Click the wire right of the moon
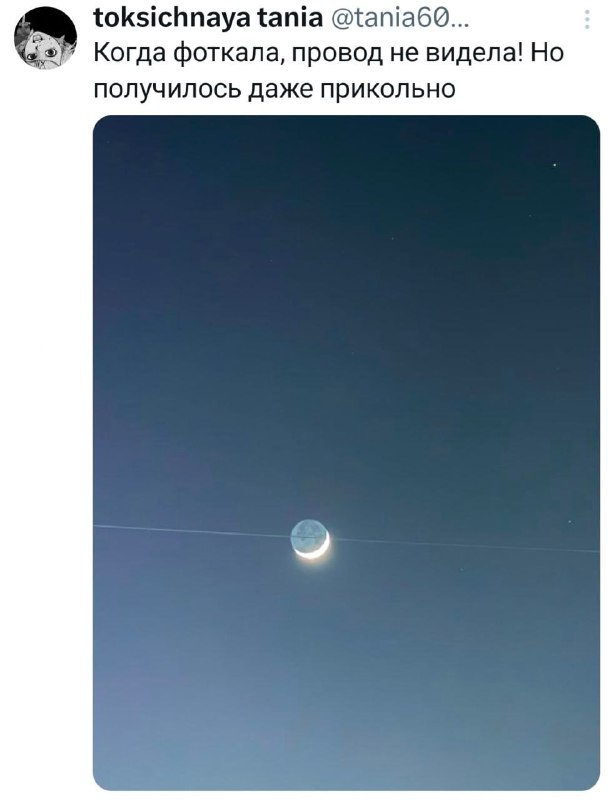The image size is (611, 800). coord(460,545)
